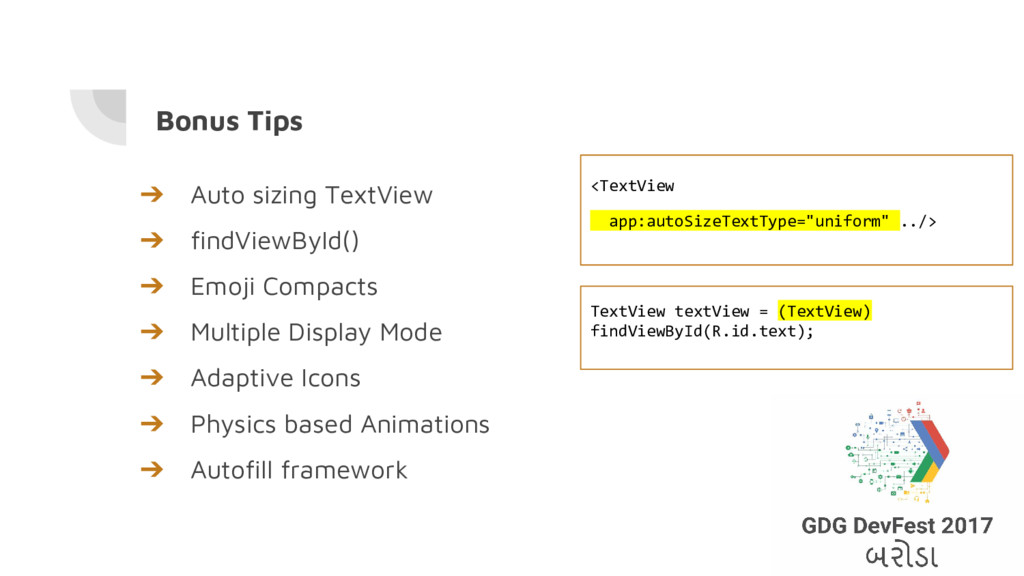The image size is (1024, 576).
Task: Click the arrow beside Physics based Animations
Action: pos(152,424)
